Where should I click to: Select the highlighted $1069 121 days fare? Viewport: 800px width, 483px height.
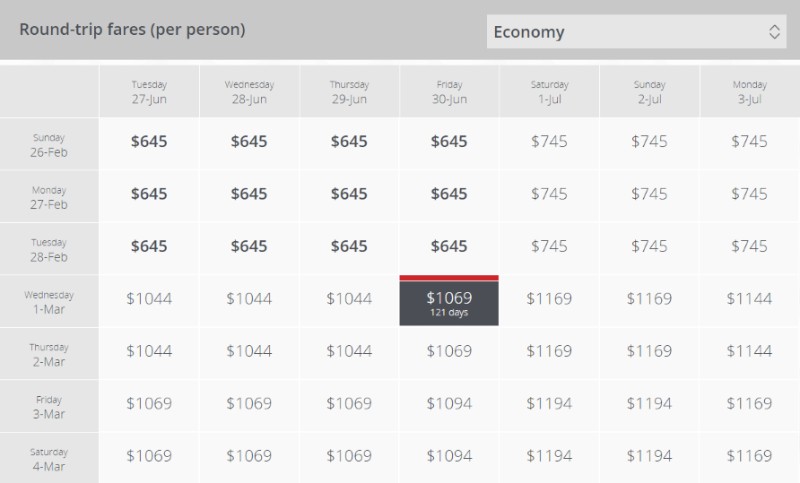[x=449, y=300]
